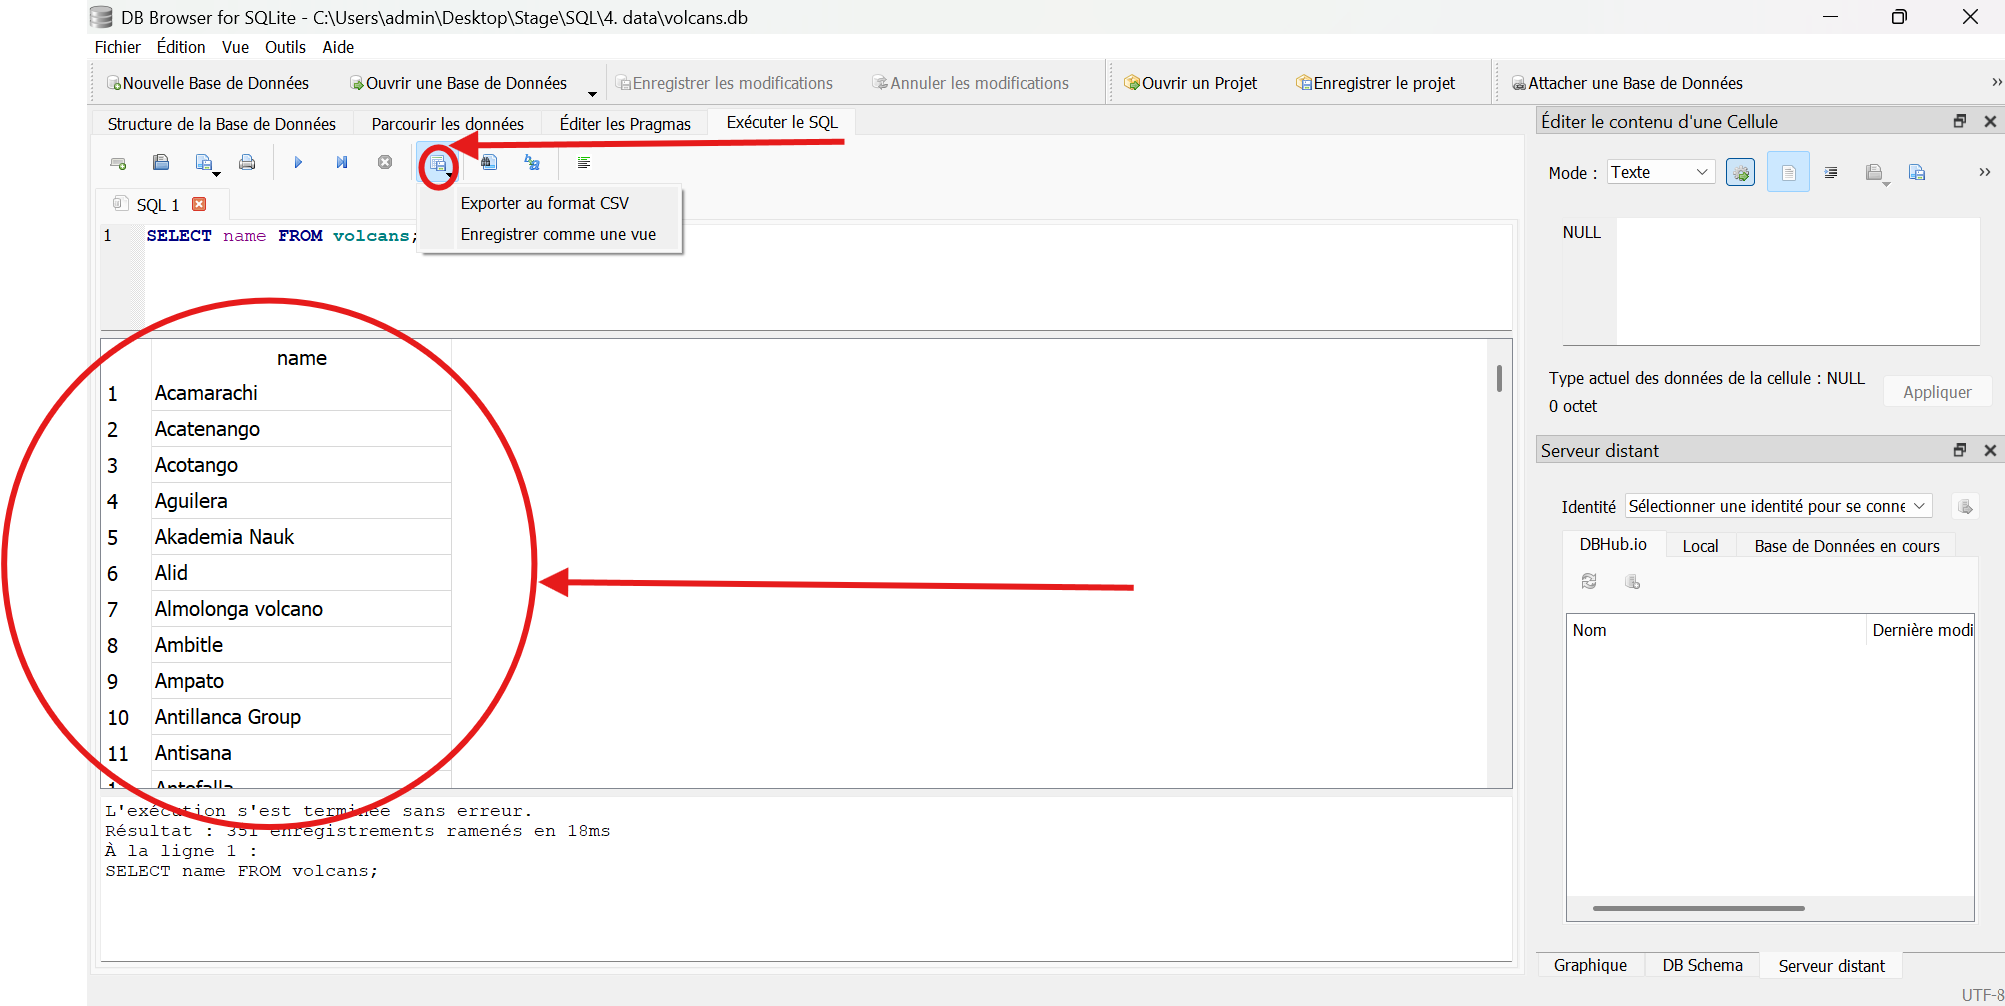The image size is (2005, 1006).
Task: Execute SQL line by line icon
Action: pos(342,162)
